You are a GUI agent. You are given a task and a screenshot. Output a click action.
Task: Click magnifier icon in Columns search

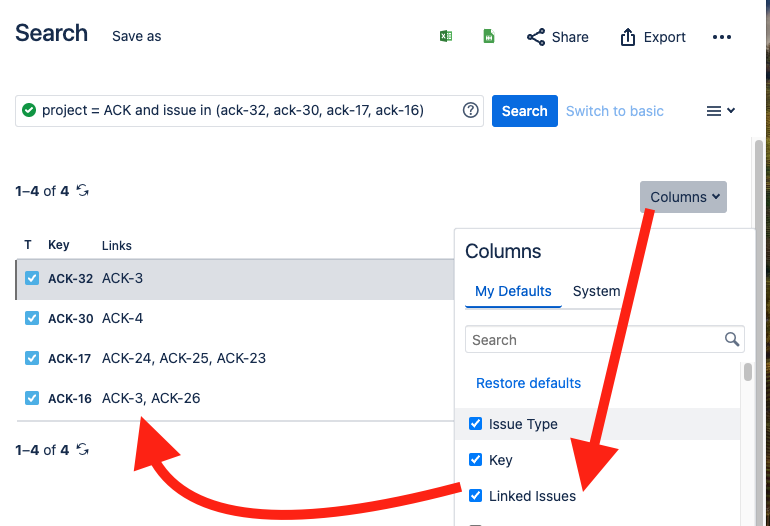tap(732, 339)
